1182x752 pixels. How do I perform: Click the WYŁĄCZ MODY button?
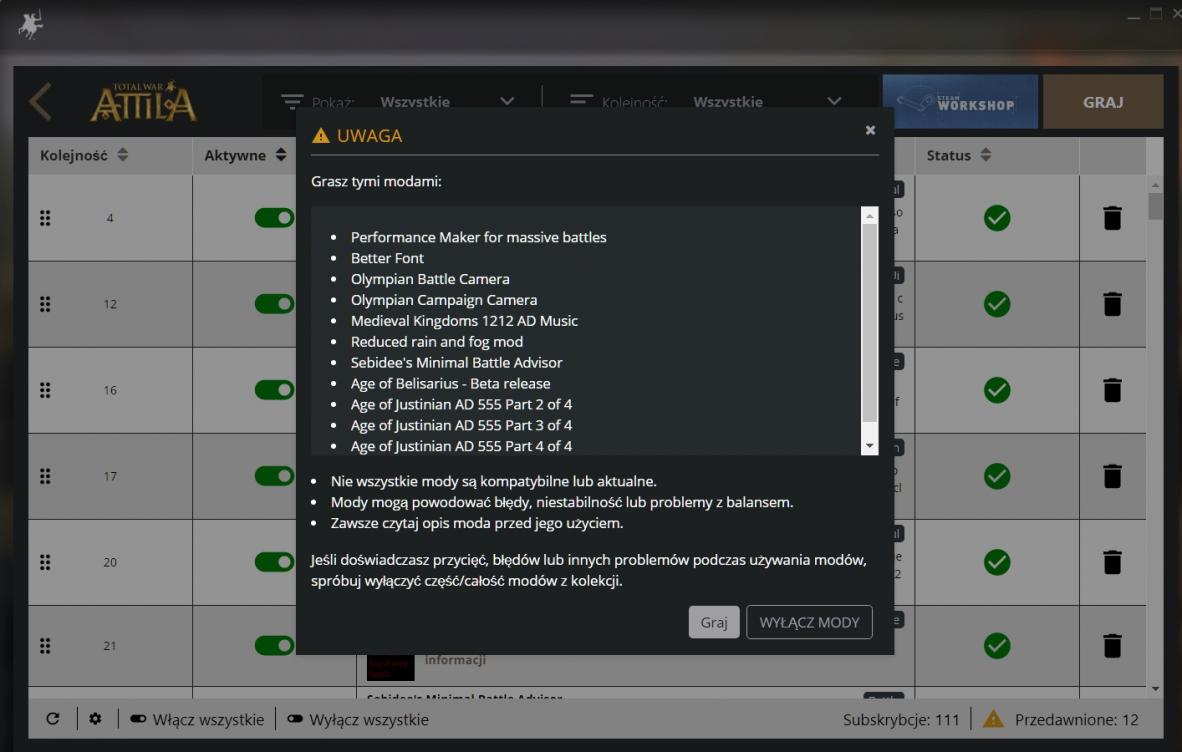809,622
